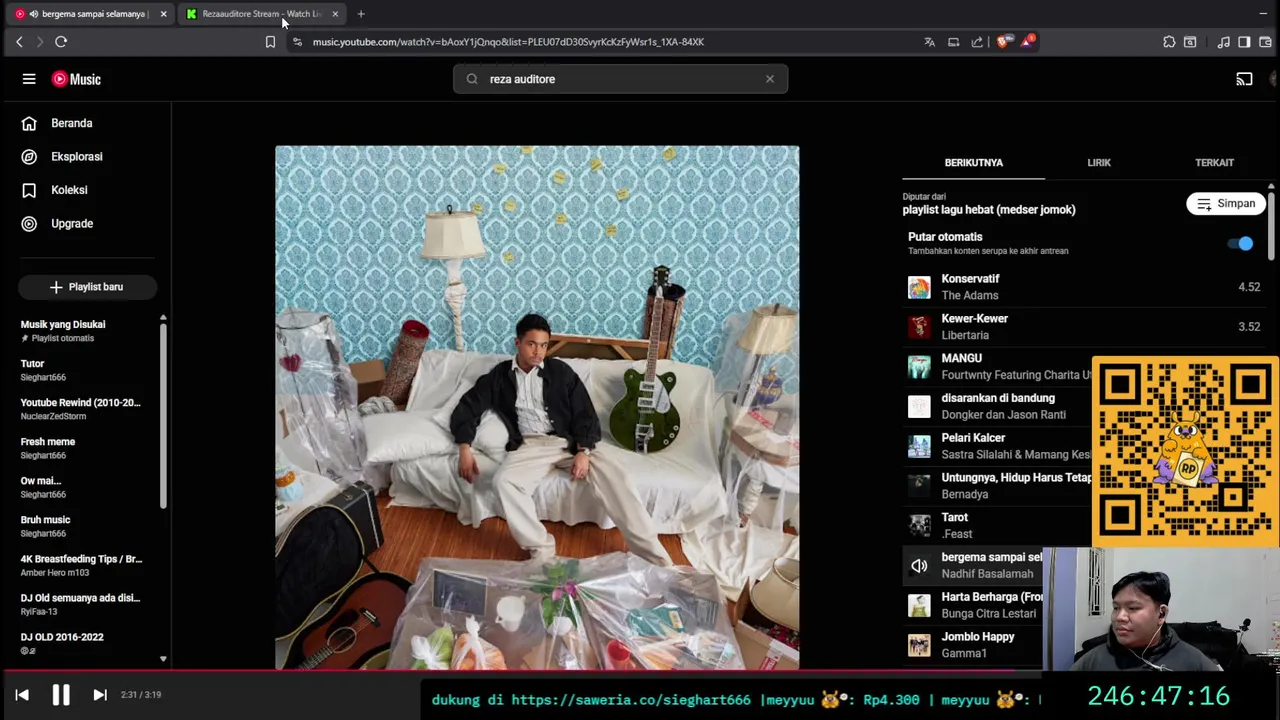This screenshot has height=720, width=1280.
Task: Open the hamburger guide menu
Action: [29, 79]
